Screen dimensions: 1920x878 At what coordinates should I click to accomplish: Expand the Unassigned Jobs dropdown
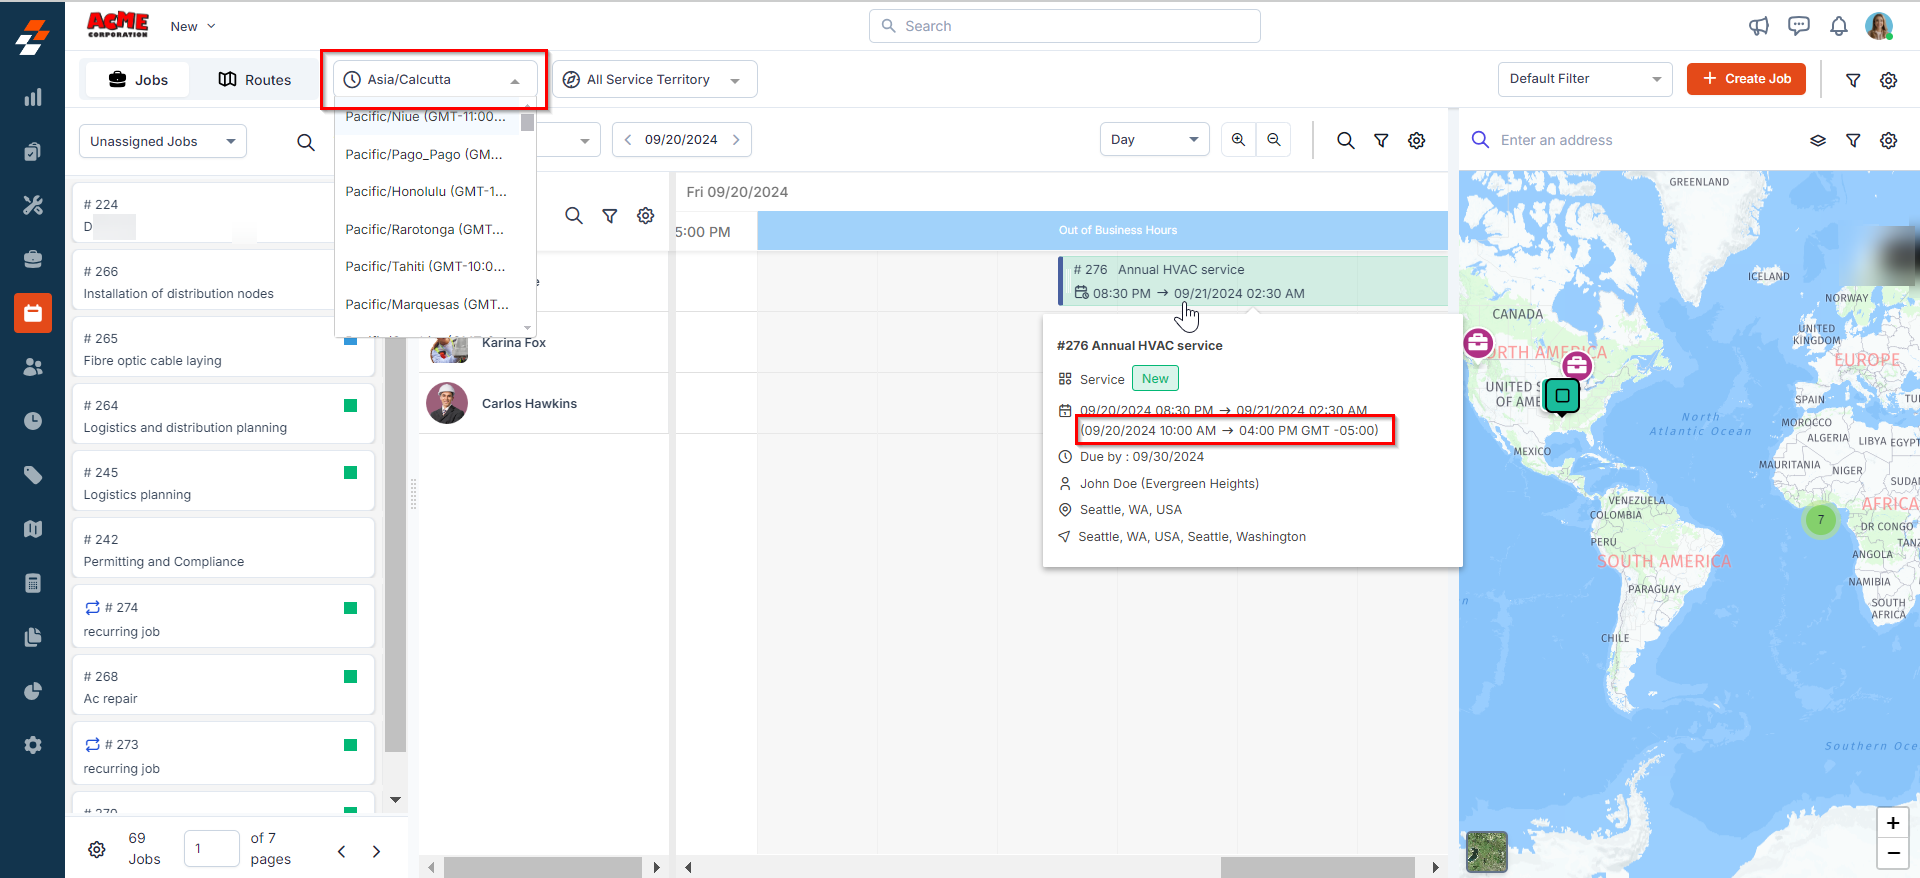[162, 142]
